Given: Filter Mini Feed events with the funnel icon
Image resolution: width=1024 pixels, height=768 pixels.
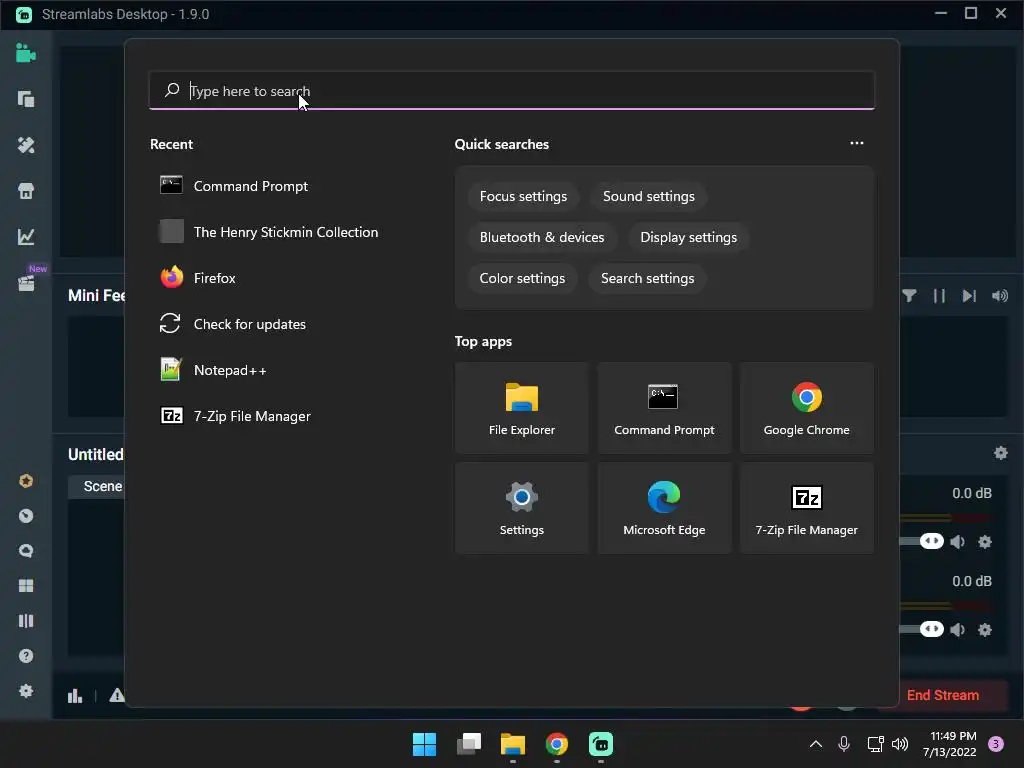Looking at the screenshot, I should tap(909, 296).
